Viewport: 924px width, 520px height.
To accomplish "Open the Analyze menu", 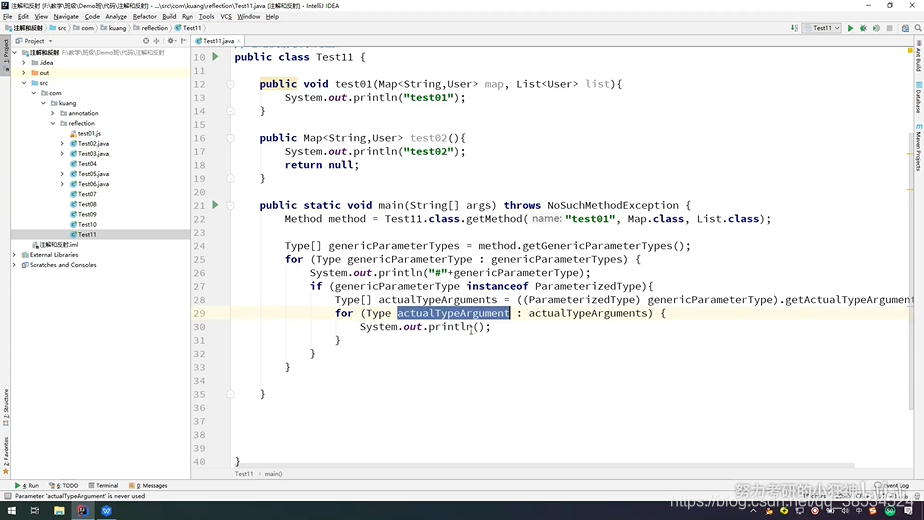I will pyautogui.click(x=116, y=17).
